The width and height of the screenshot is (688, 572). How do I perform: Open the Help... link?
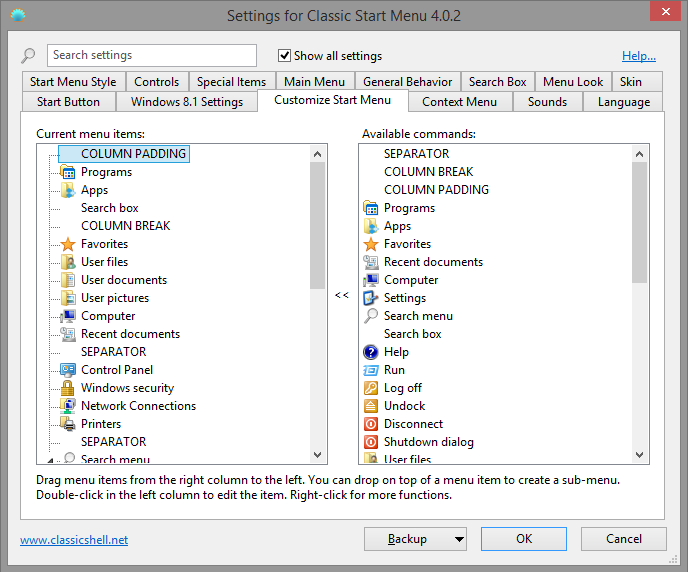pos(639,56)
